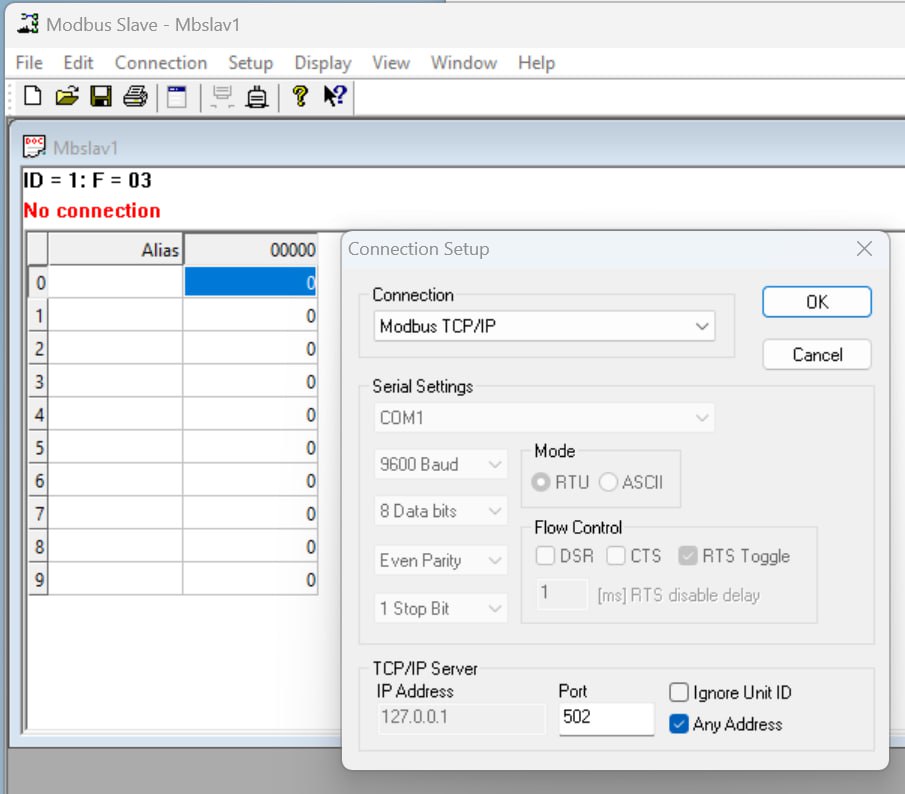Select the ASCII mode radio button
The width and height of the screenshot is (905, 794).
pyautogui.click(x=608, y=482)
